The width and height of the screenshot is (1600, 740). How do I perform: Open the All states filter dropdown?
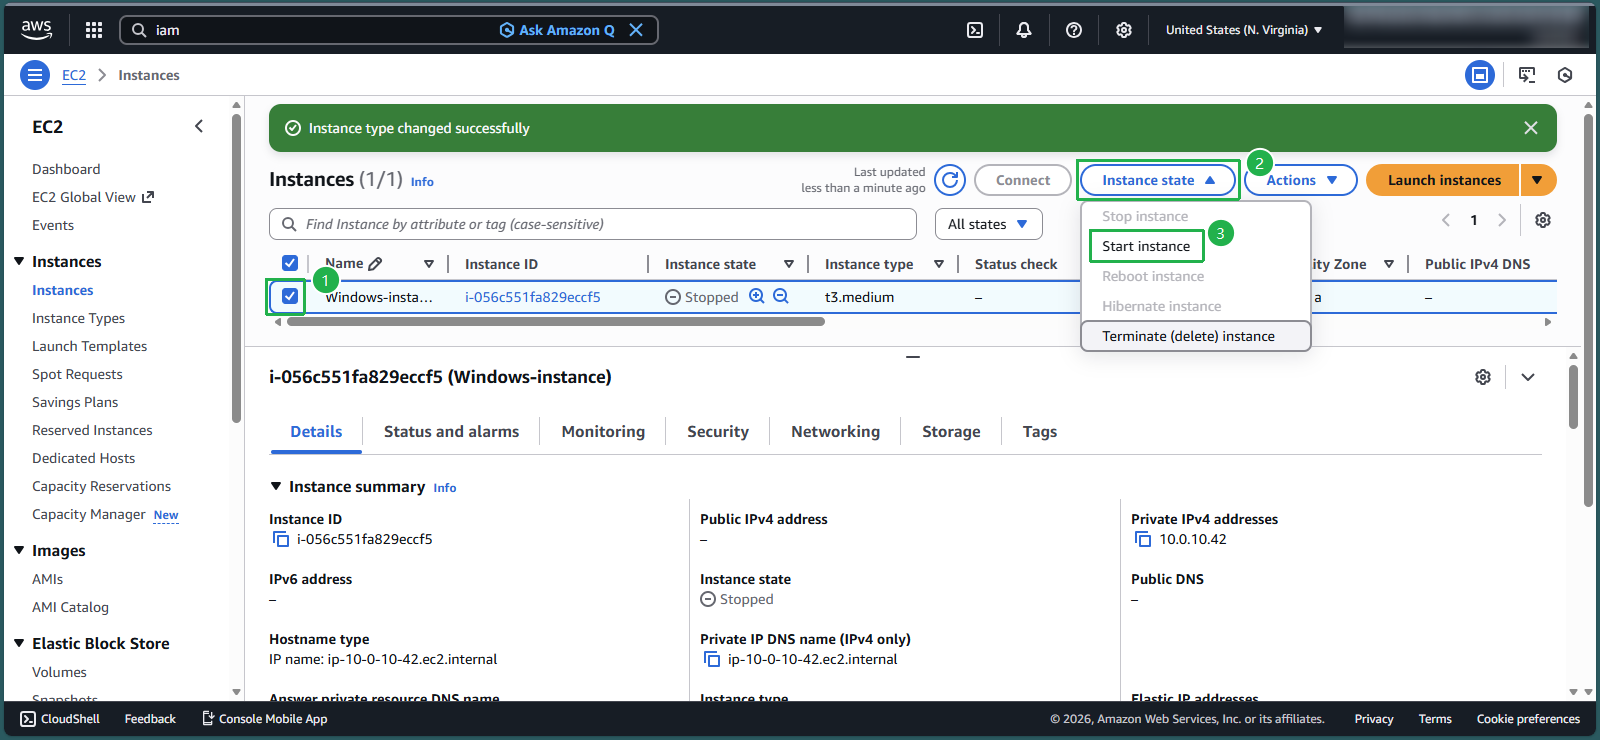[x=988, y=224]
